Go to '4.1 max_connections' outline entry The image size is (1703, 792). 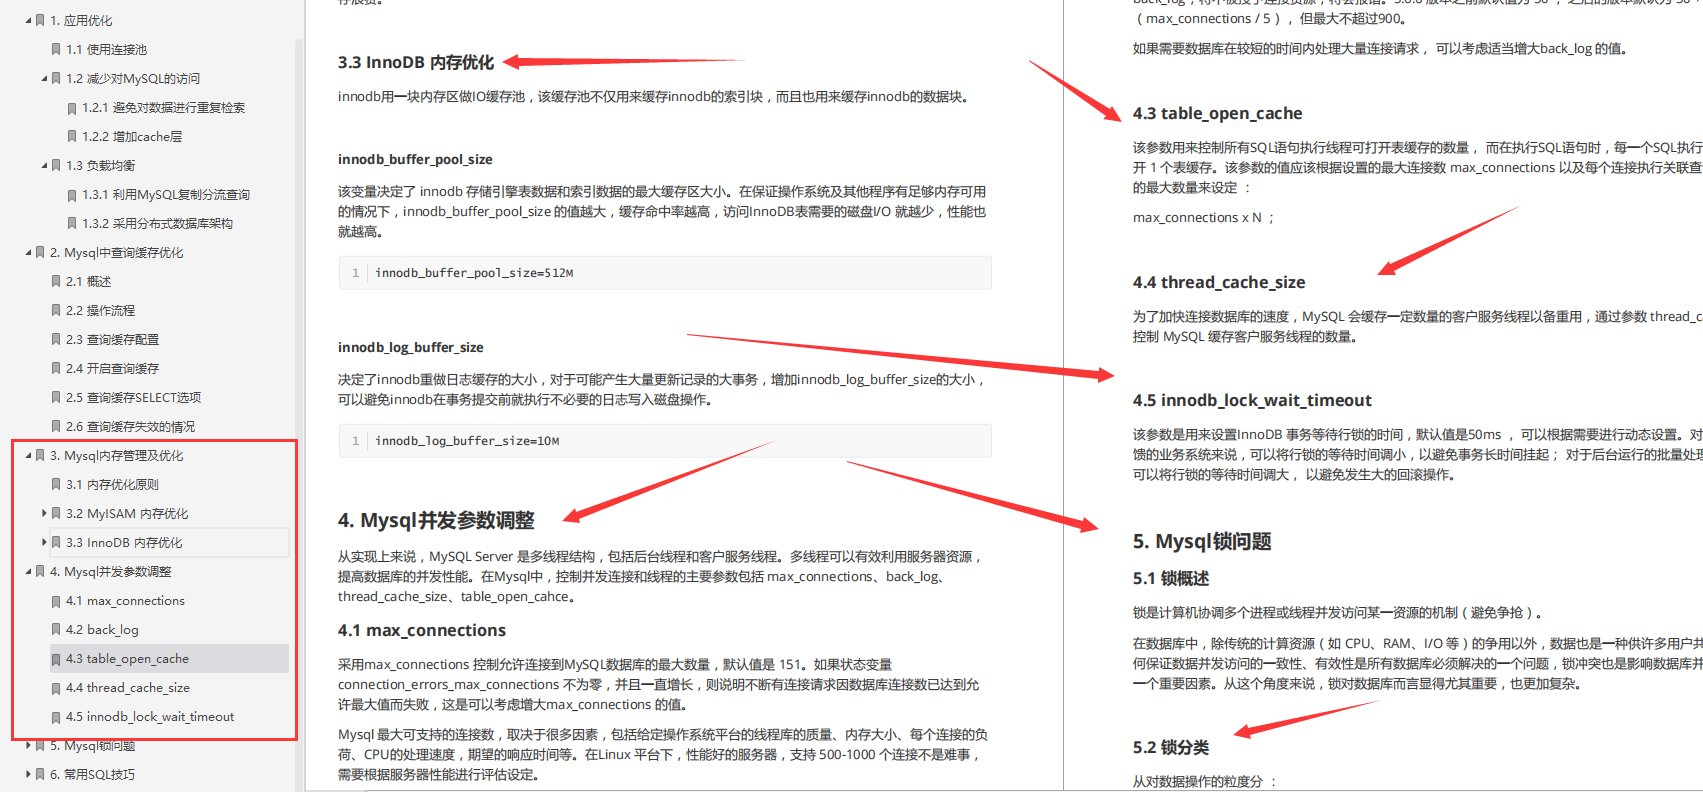(x=125, y=600)
